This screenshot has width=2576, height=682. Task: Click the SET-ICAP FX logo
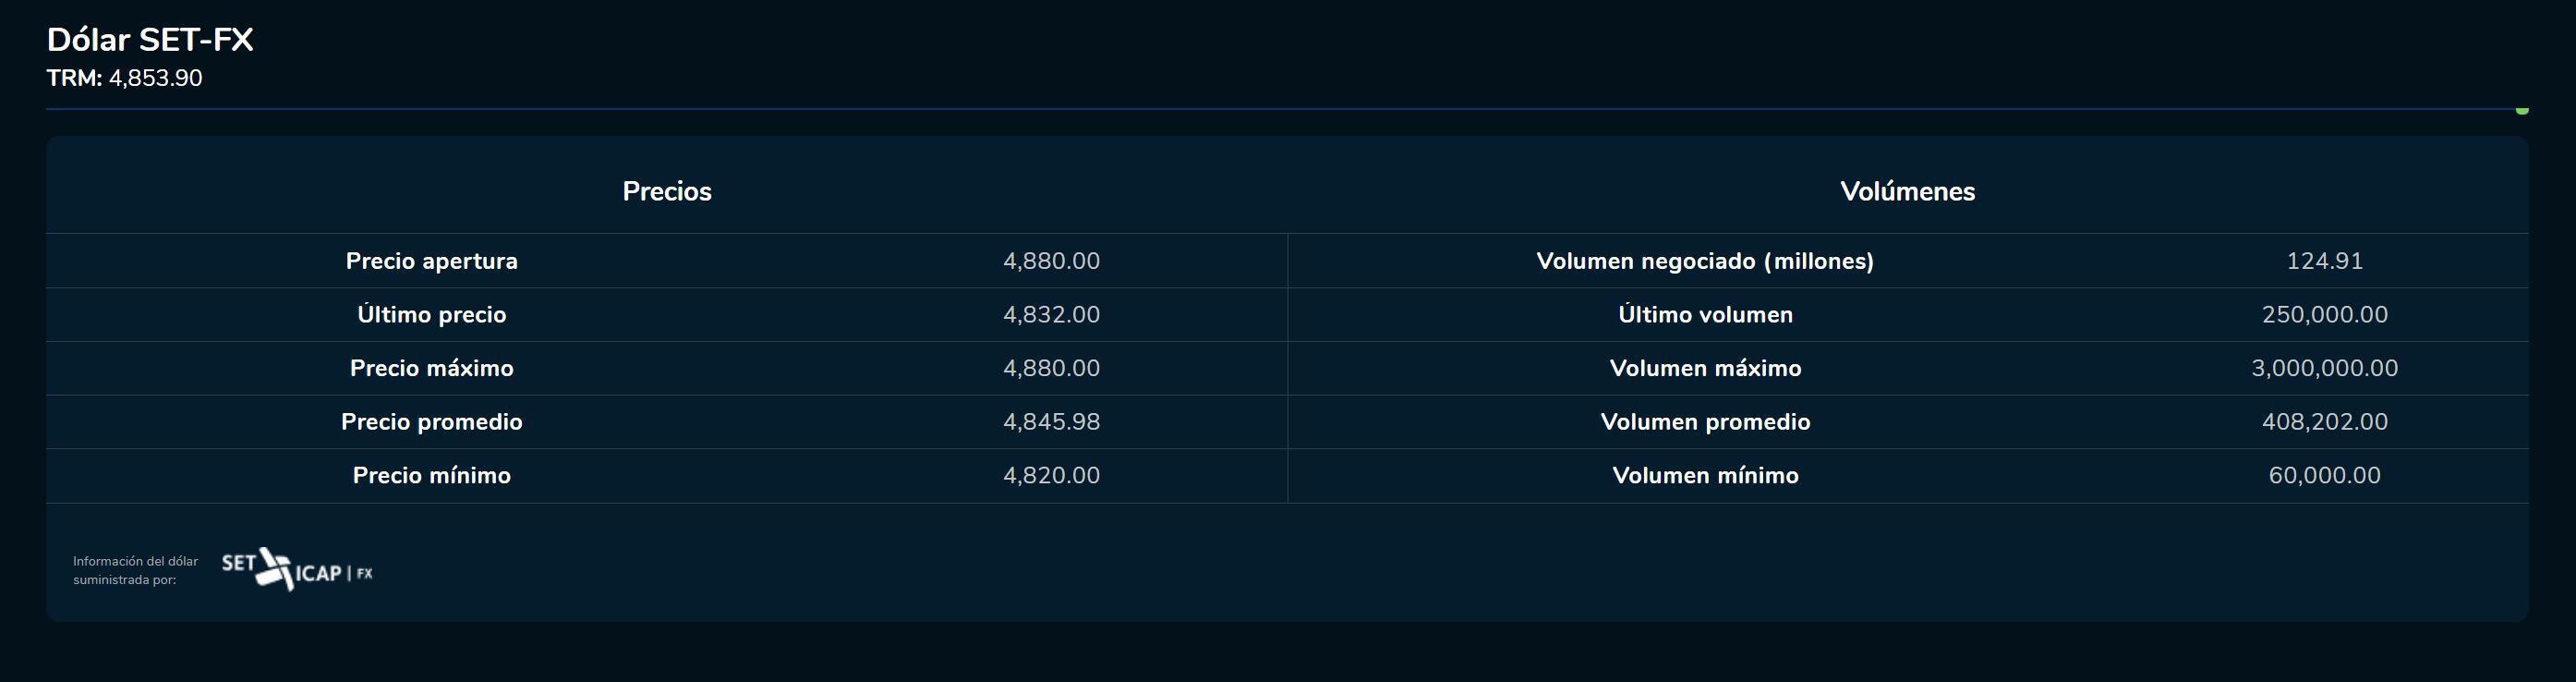point(296,570)
